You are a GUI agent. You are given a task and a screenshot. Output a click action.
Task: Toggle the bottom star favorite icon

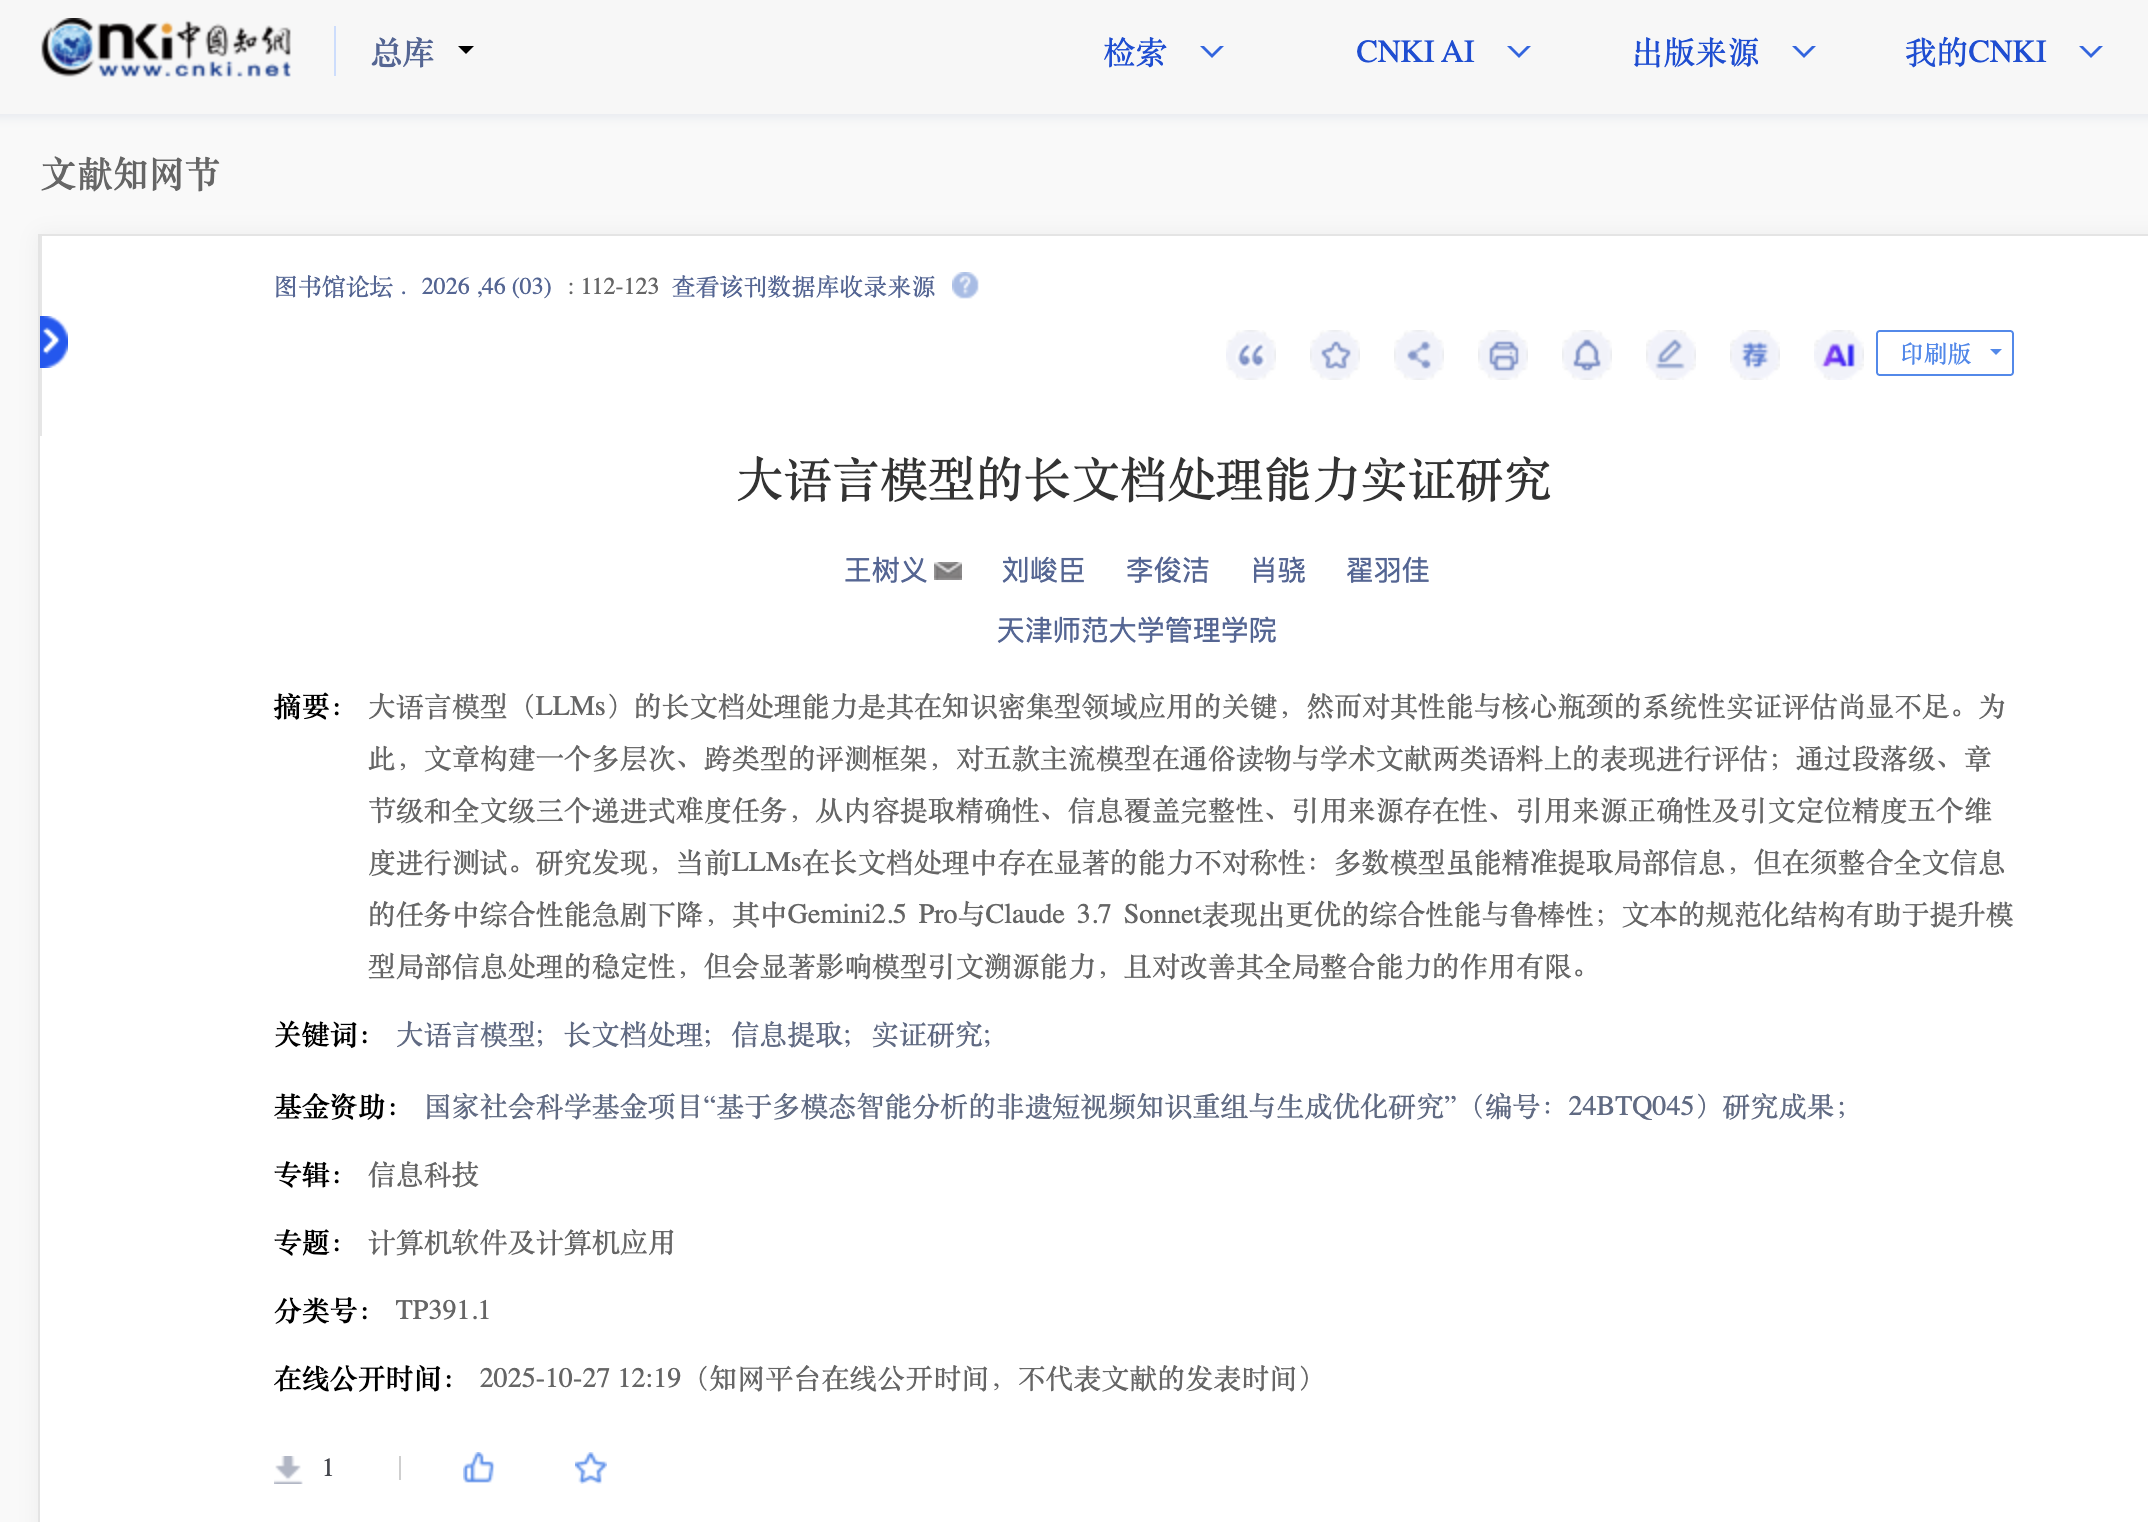coord(590,1468)
